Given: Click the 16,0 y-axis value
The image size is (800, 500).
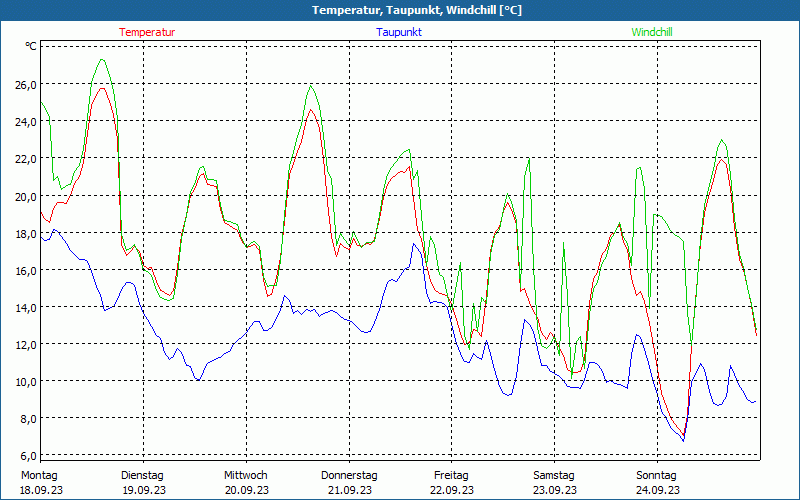Looking at the screenshot, I should (26, 271).
